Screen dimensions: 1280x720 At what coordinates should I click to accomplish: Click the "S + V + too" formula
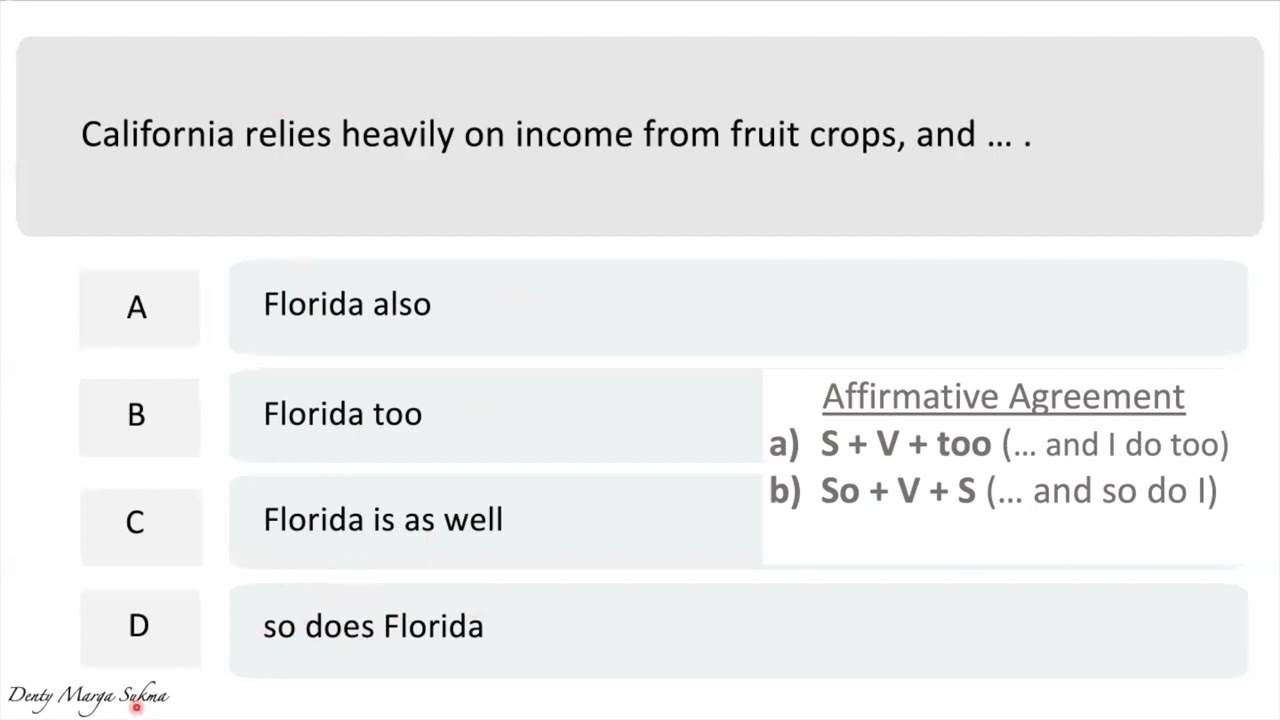tap(905, 444)
